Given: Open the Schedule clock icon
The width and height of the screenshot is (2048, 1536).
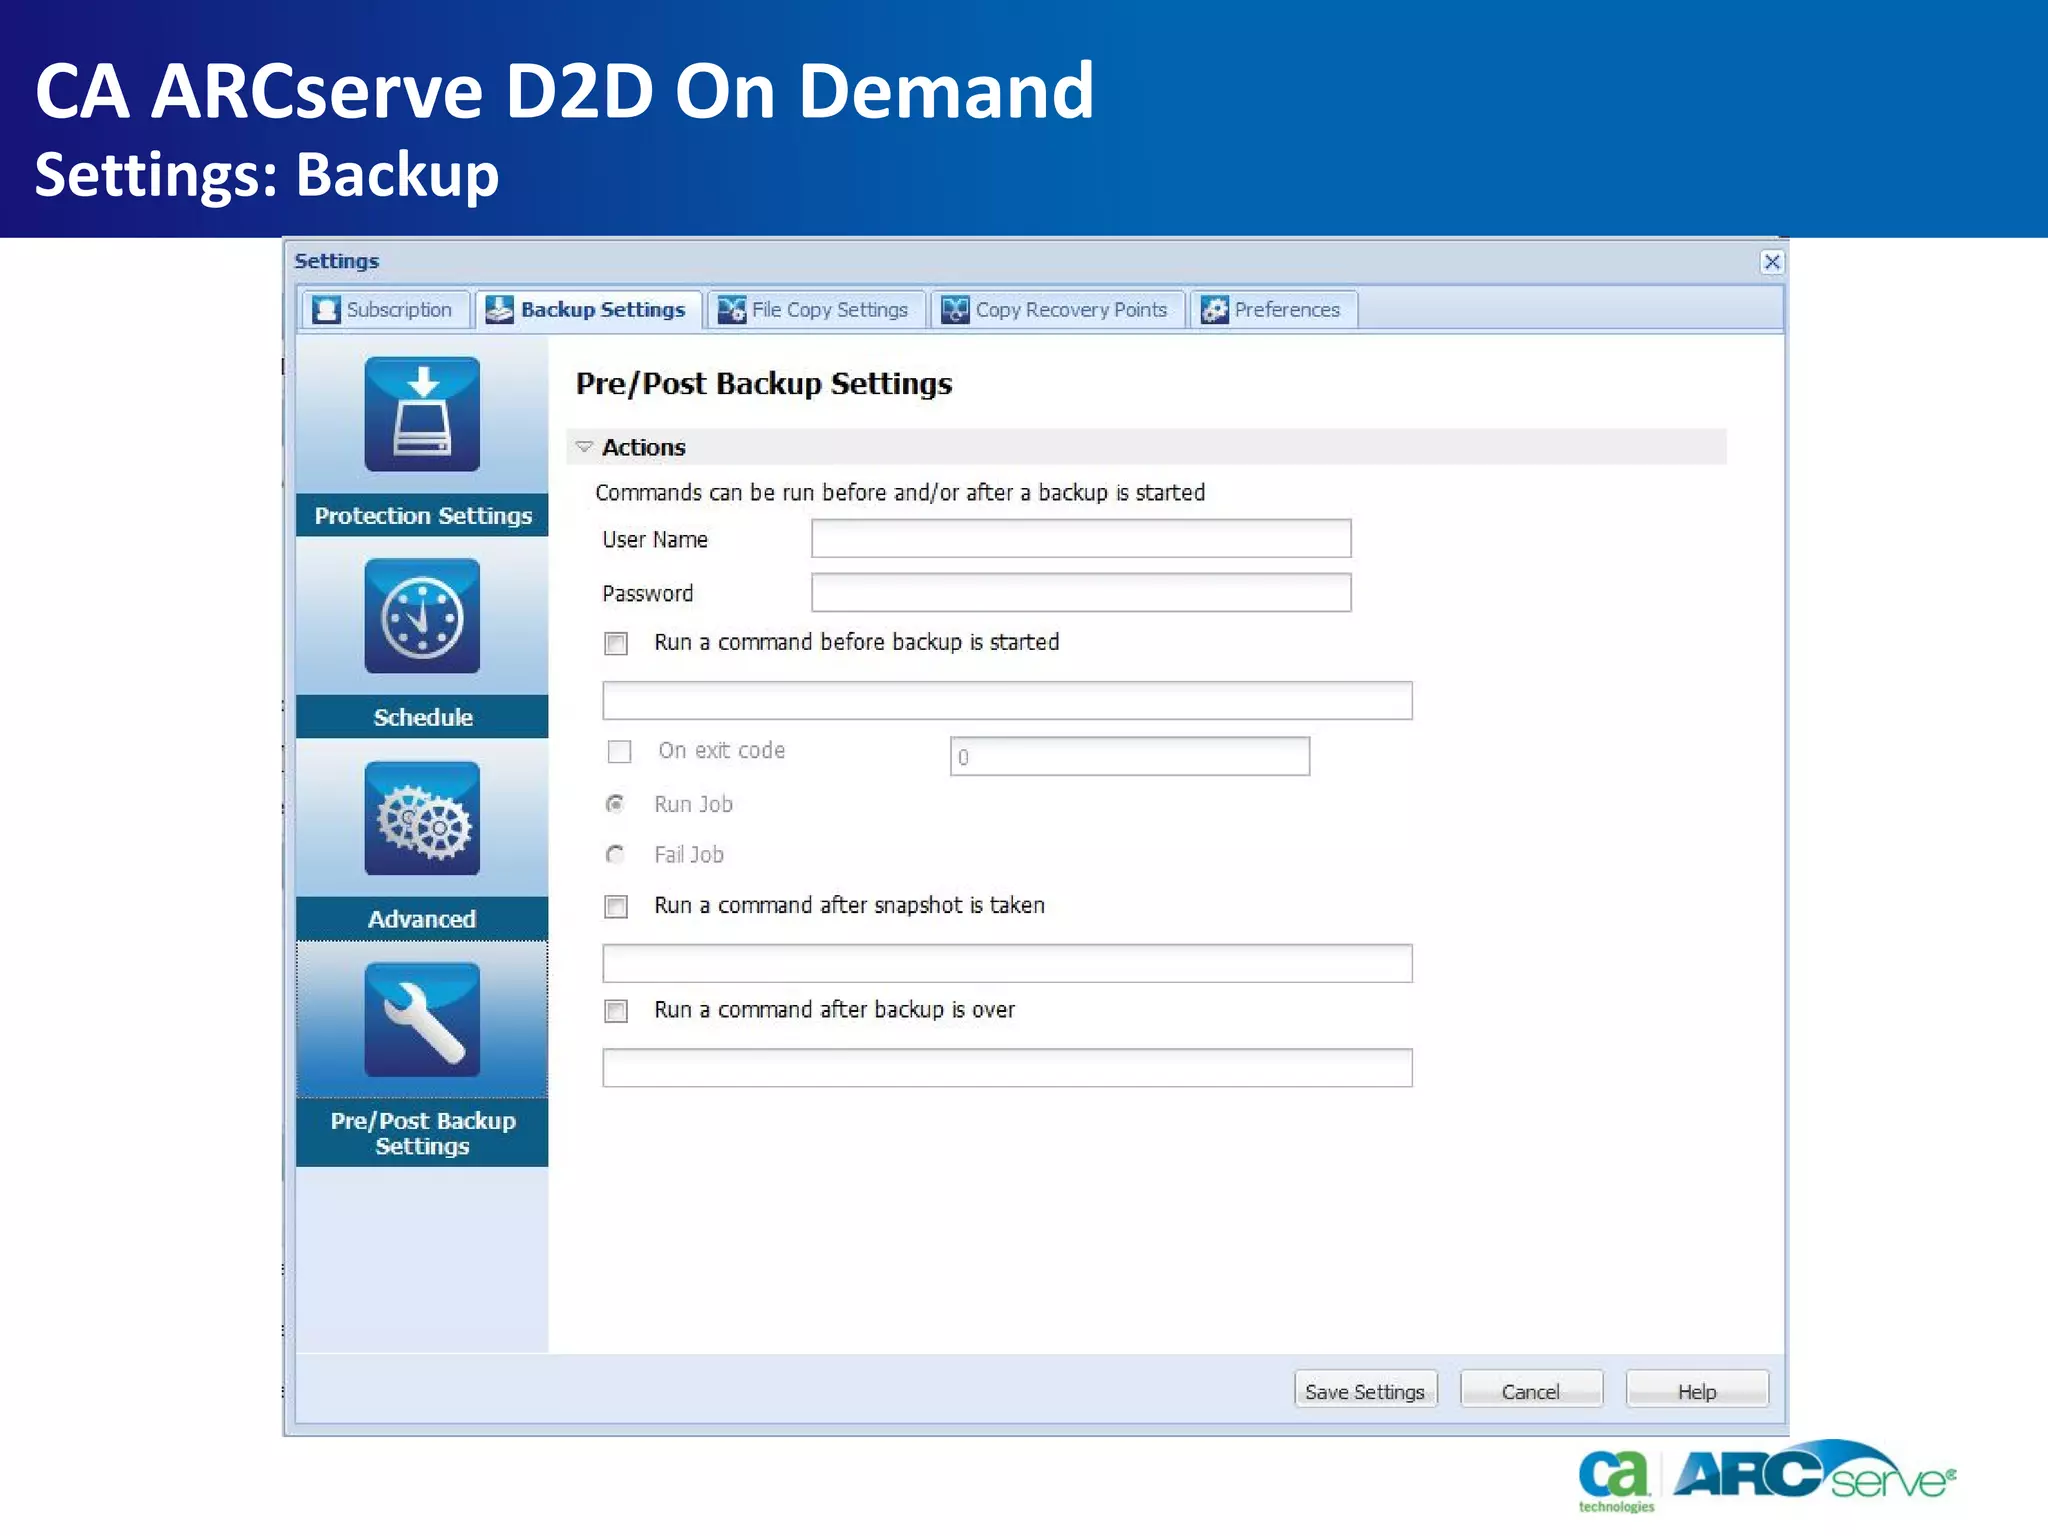Looking at the screenshot, I should pos(422,616).
